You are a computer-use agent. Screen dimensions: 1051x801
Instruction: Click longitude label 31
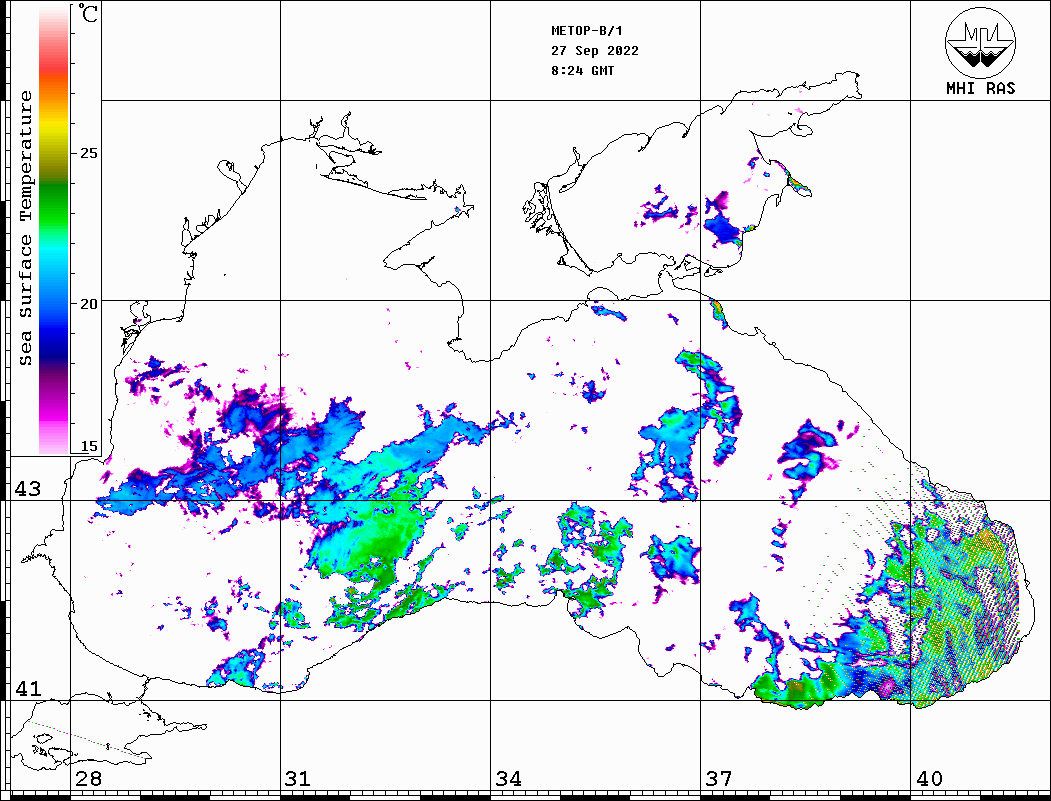coord(298,778)
